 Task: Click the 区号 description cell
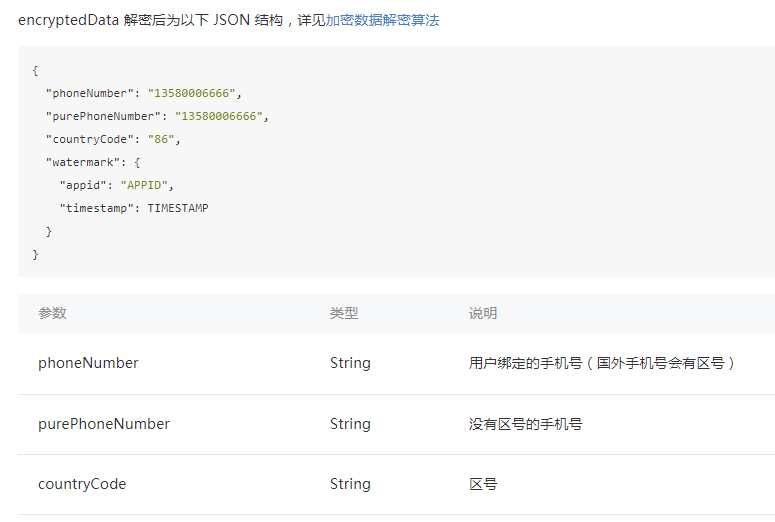click(483, 484)
